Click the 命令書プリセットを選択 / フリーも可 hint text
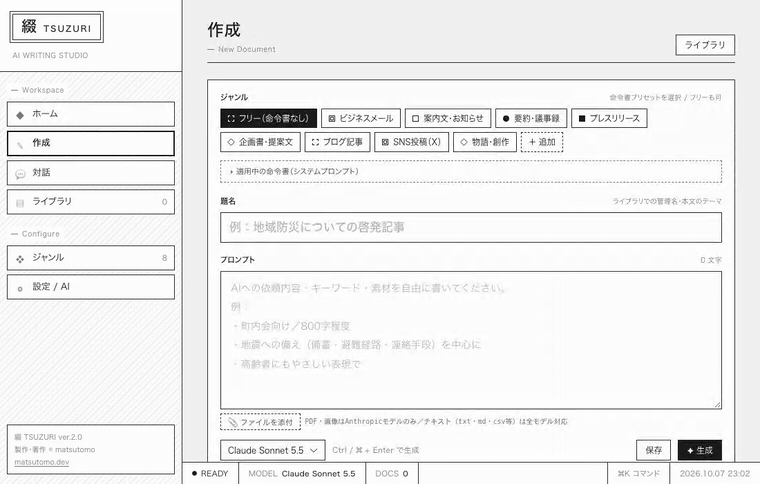Viewport: 760px width, 484px height. [665, 97]
